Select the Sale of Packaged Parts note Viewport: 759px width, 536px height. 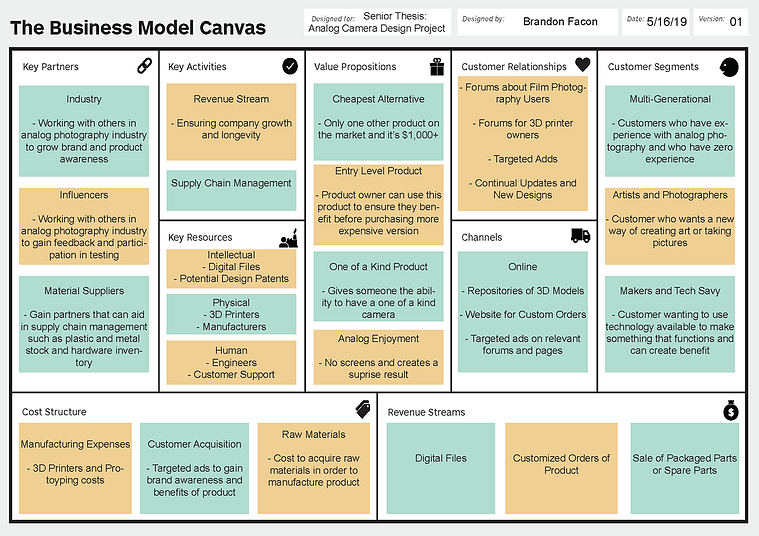coord(684,468)
